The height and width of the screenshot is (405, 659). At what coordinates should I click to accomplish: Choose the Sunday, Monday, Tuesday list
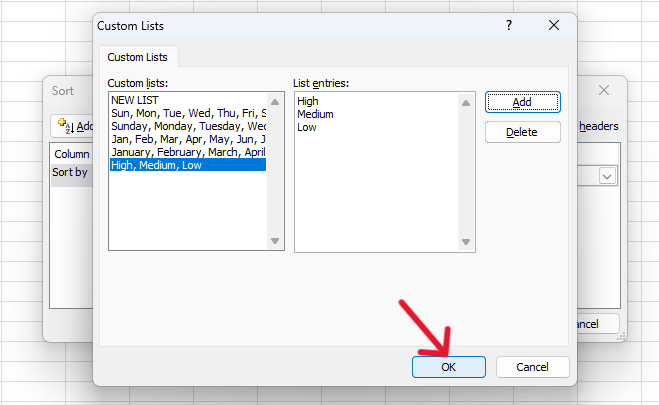point(188,127)
